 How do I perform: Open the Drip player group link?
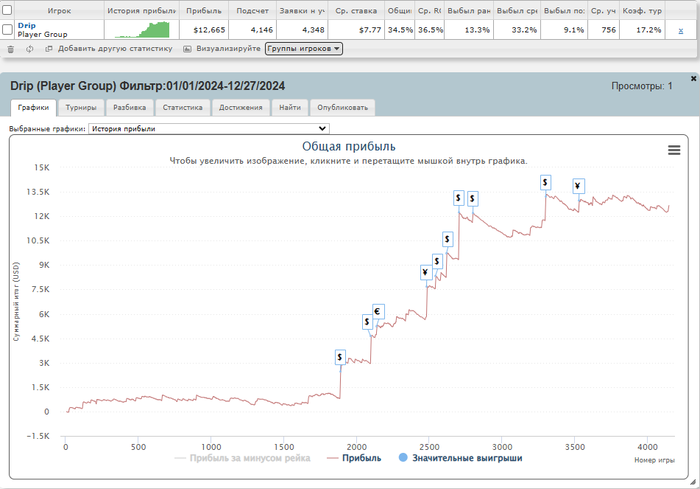point(27,25)
